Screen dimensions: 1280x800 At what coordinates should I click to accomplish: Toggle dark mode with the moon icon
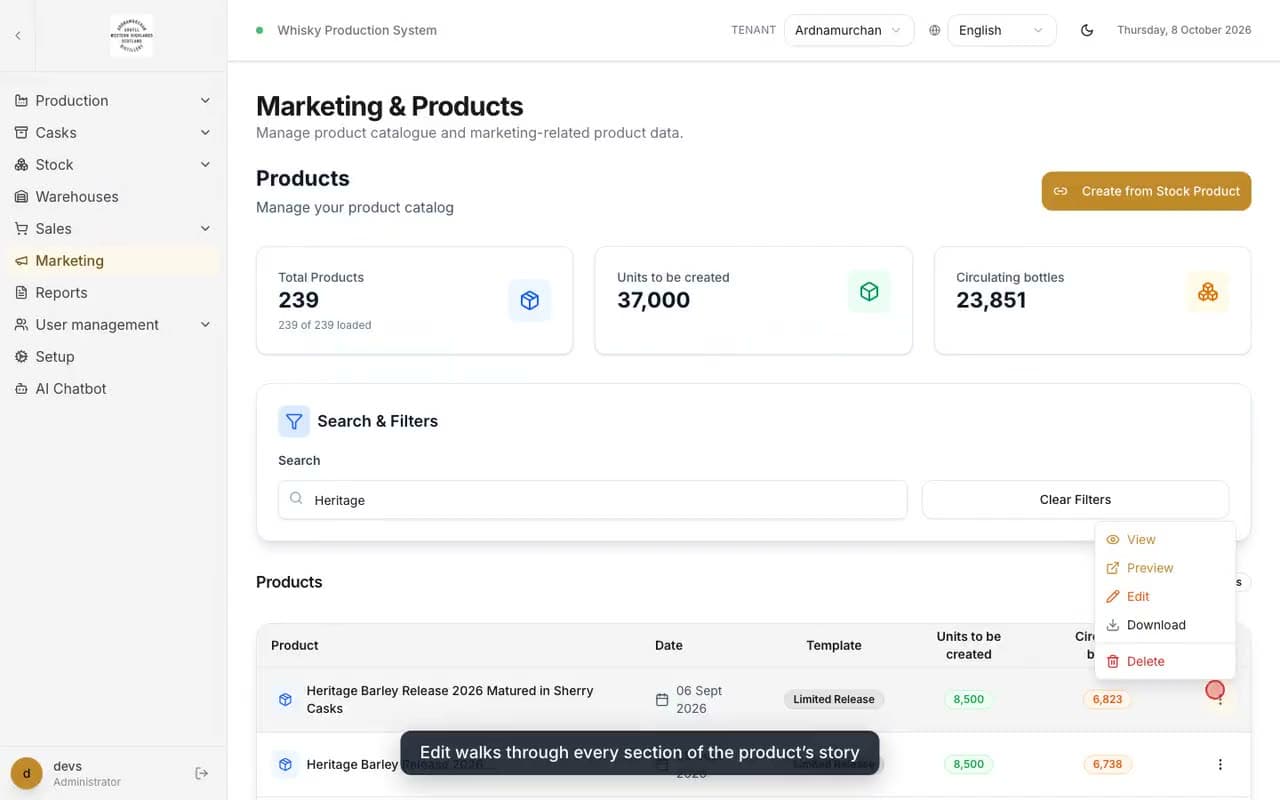click(1087, 30)
